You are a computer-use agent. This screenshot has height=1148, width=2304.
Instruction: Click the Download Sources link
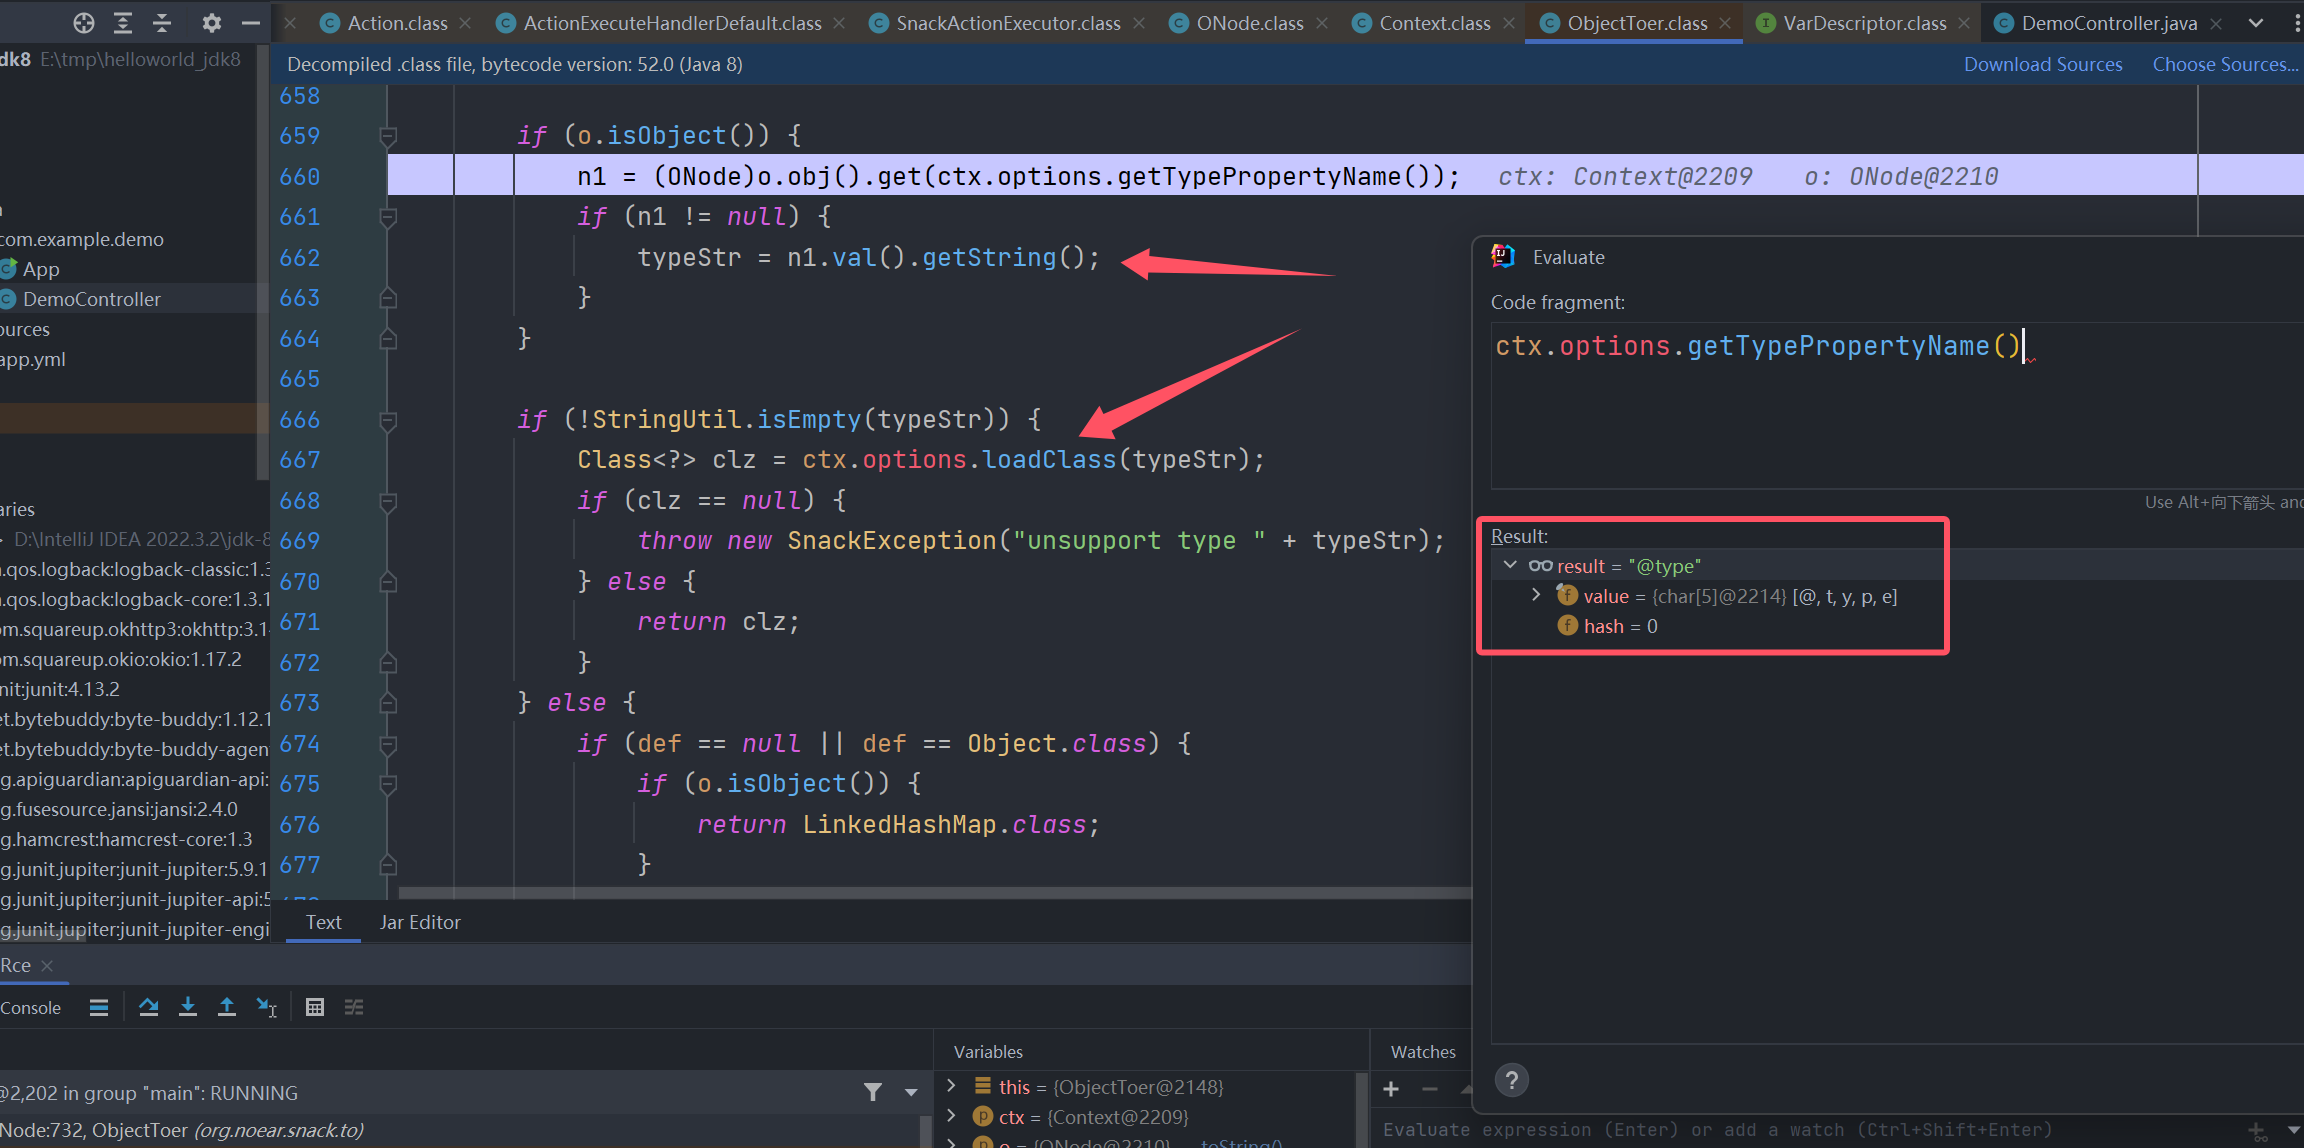pos(2042,64)
